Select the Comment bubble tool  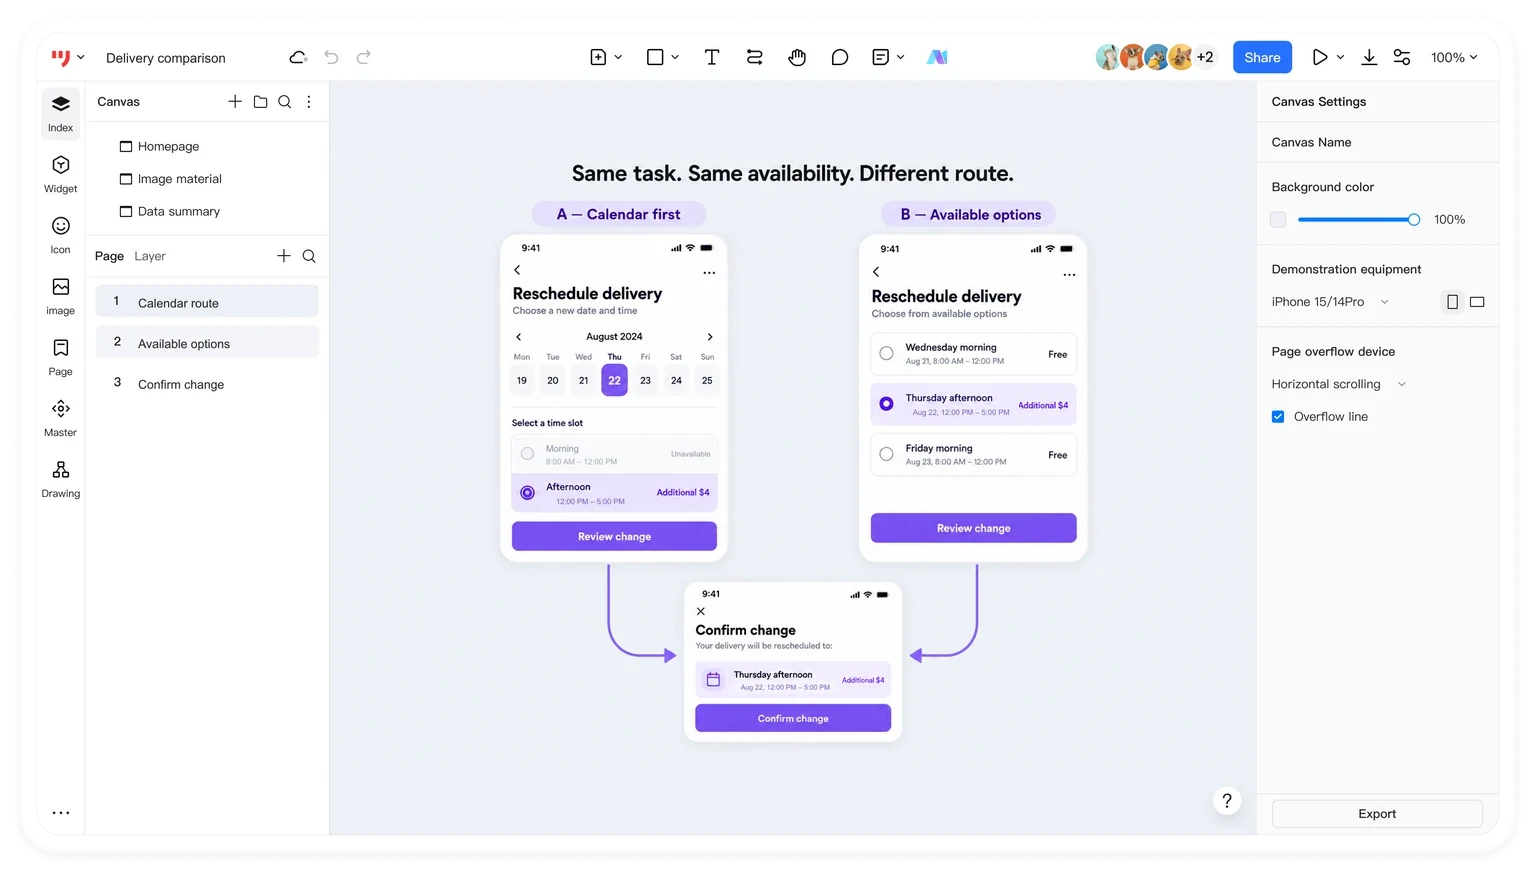click(x=840, y=57)
